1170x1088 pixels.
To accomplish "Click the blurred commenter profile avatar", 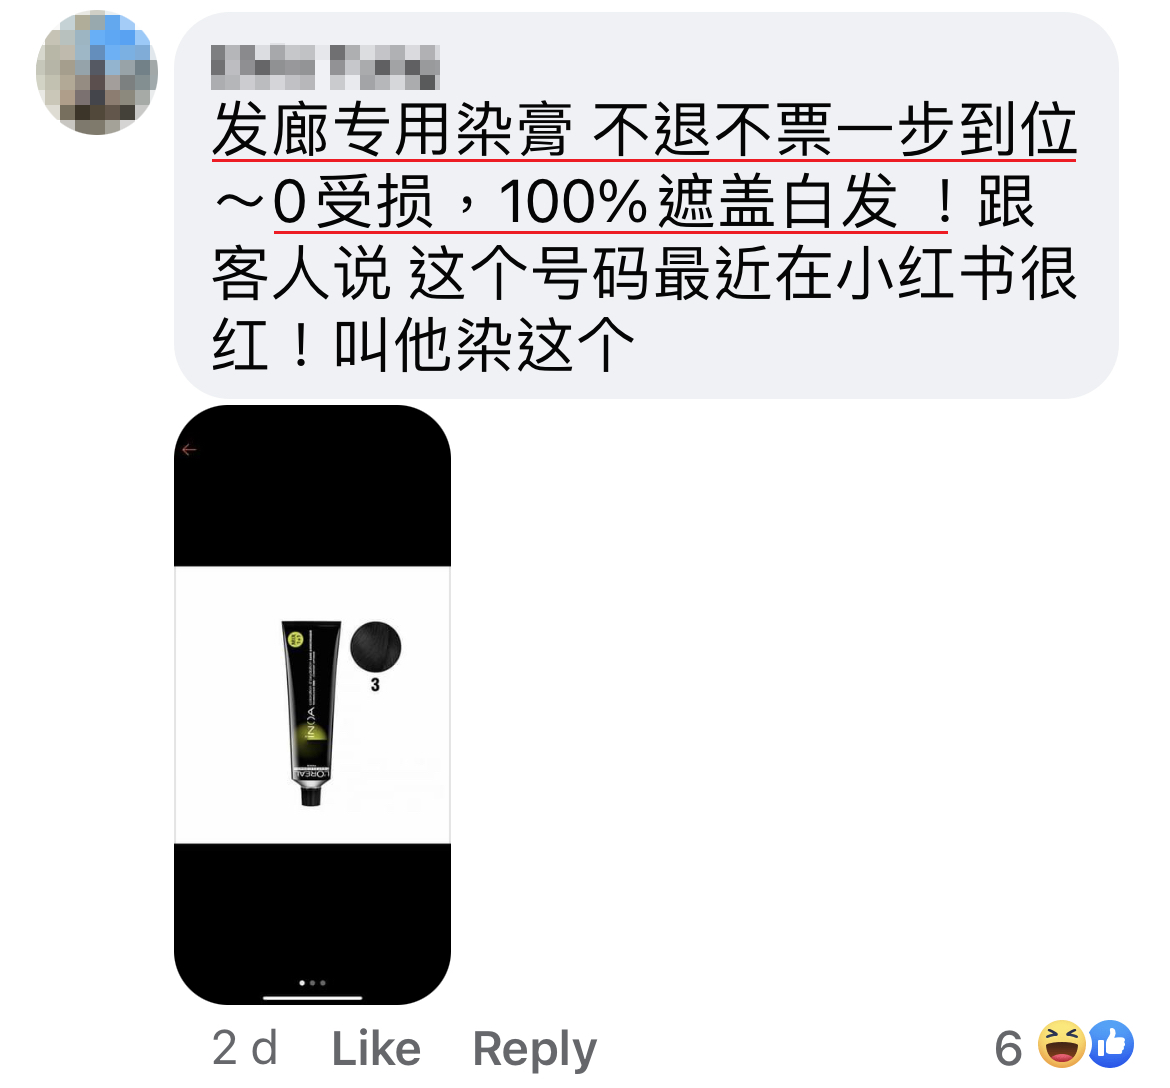I will [97, 72].
